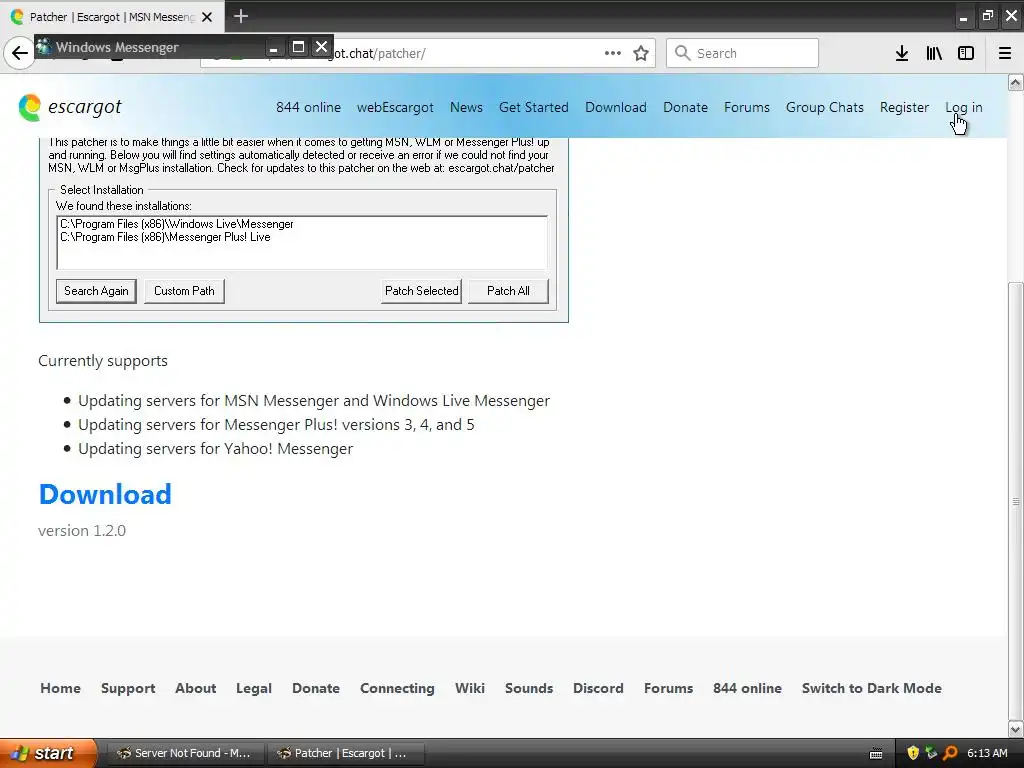The image size is (1024, 768).
Task: Click in the browser Search field
Action: click(742, 53)
